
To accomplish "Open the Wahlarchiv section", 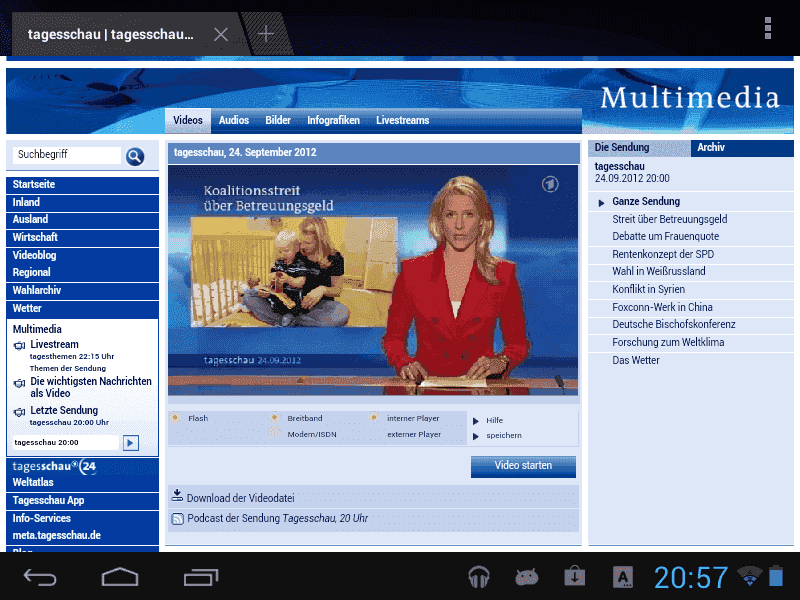I will click(82, 291).
